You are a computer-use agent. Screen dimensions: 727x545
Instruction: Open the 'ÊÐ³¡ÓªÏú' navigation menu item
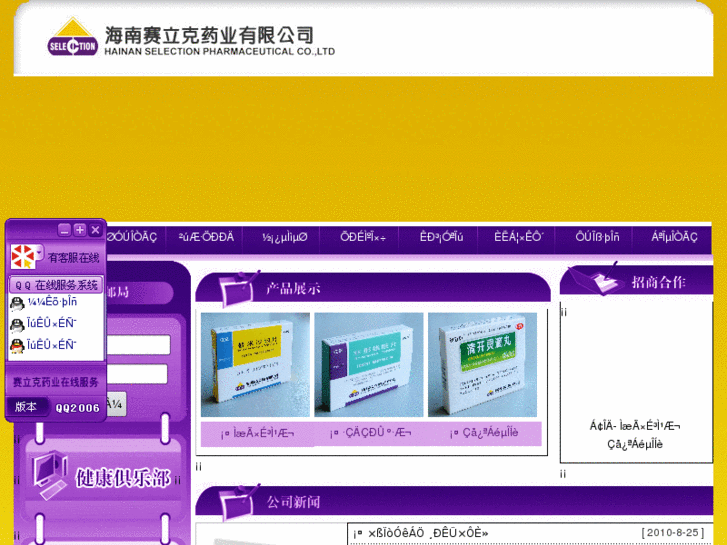pyautogui.click(x=441, y=237)
